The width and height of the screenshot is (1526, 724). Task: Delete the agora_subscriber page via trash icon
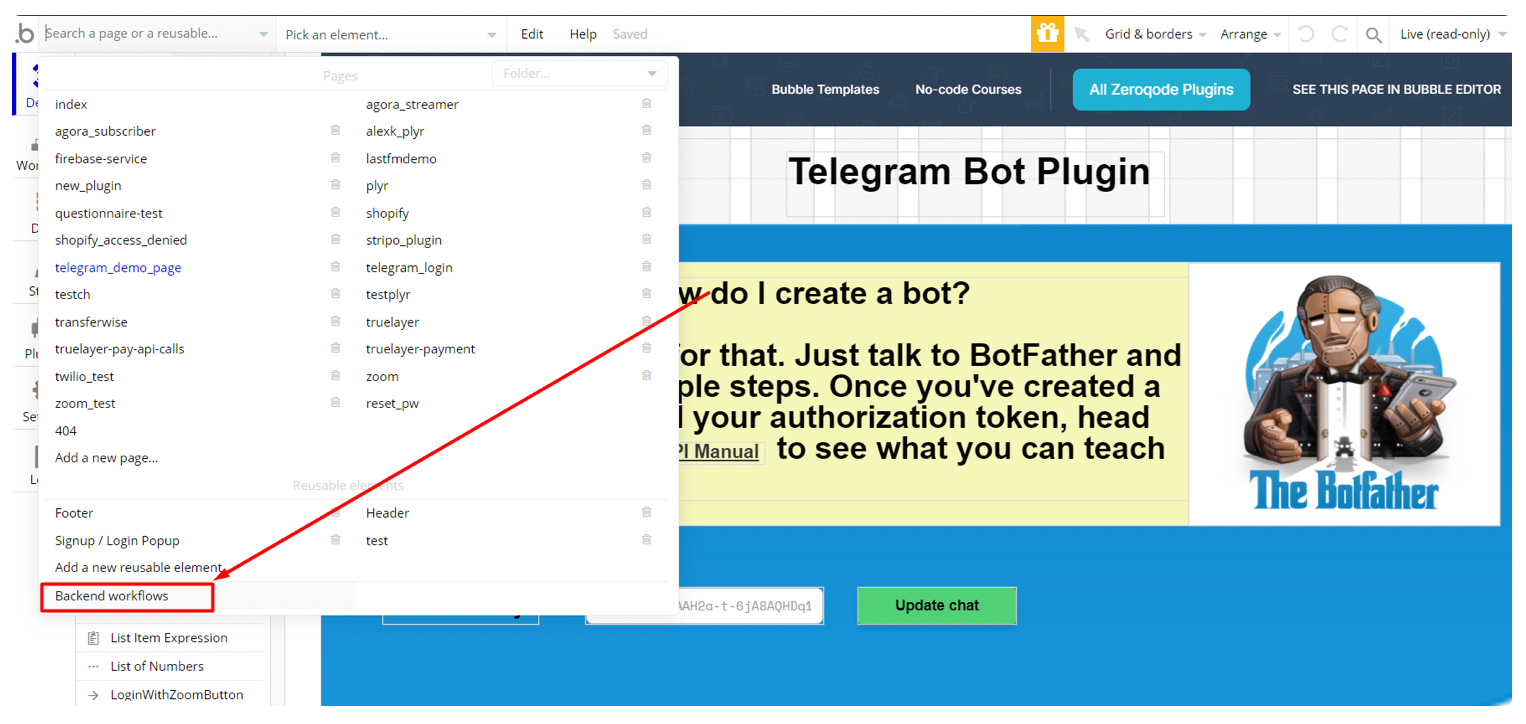(x=335, y=131)
